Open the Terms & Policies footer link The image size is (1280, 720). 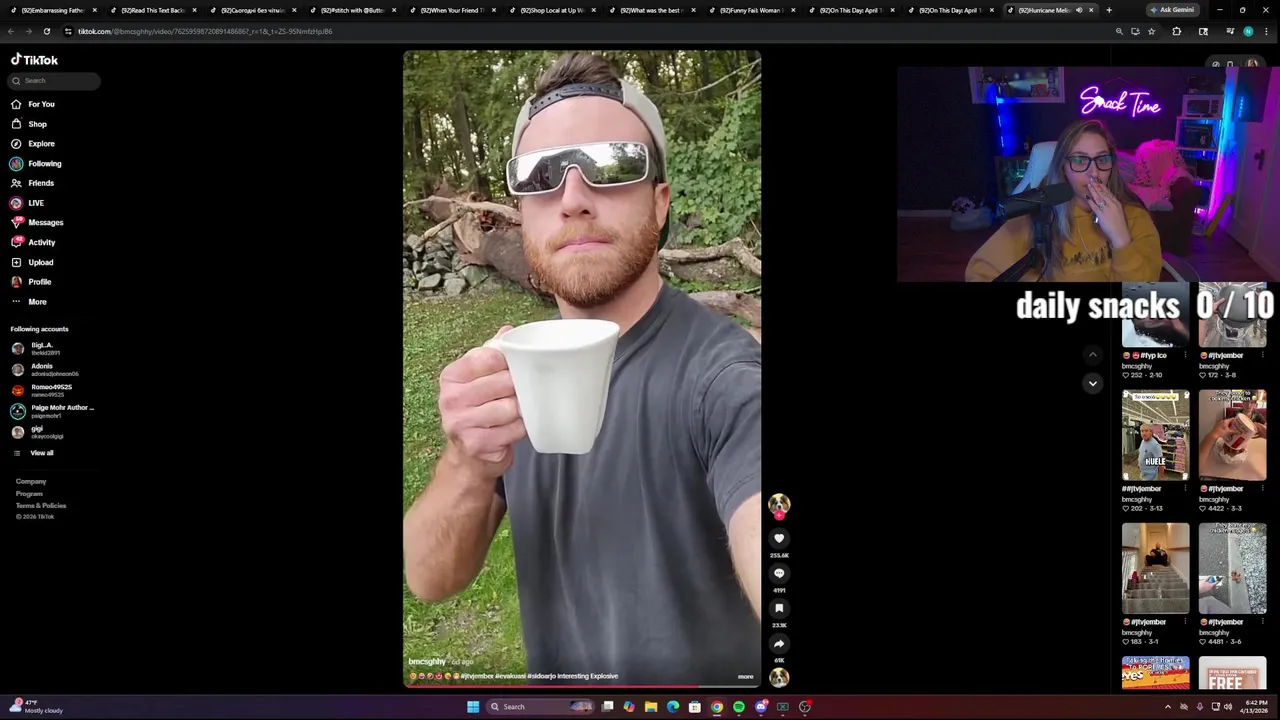coord(41,505)
